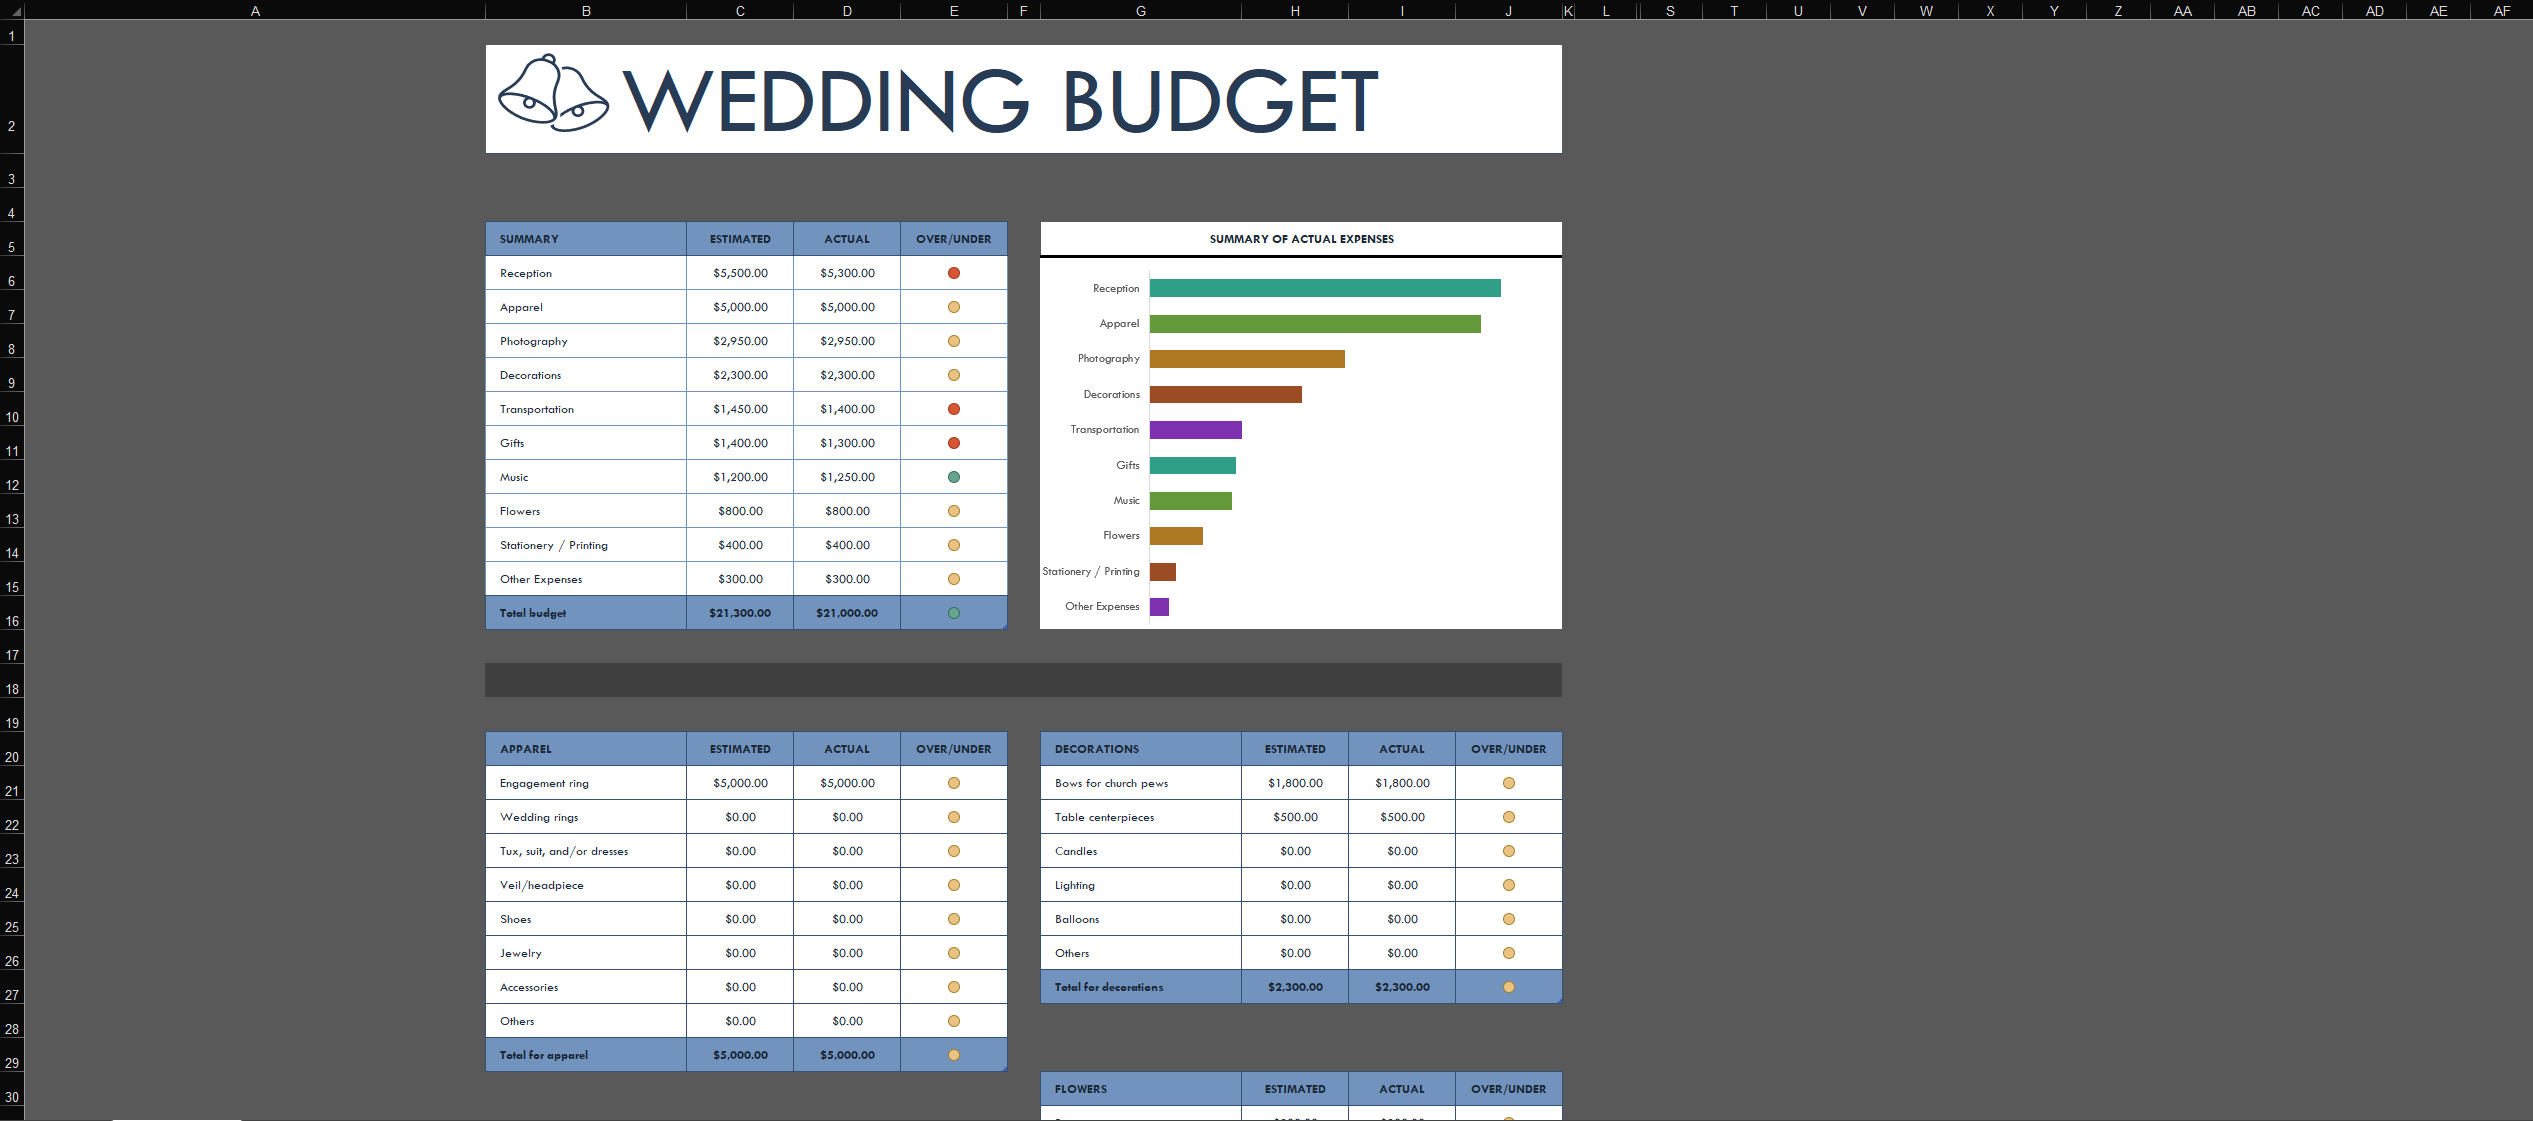Viewport: 2533px width, 1121px height.
Task: Click the teal Reception bar in chart
Action: tap(1324, 288)
